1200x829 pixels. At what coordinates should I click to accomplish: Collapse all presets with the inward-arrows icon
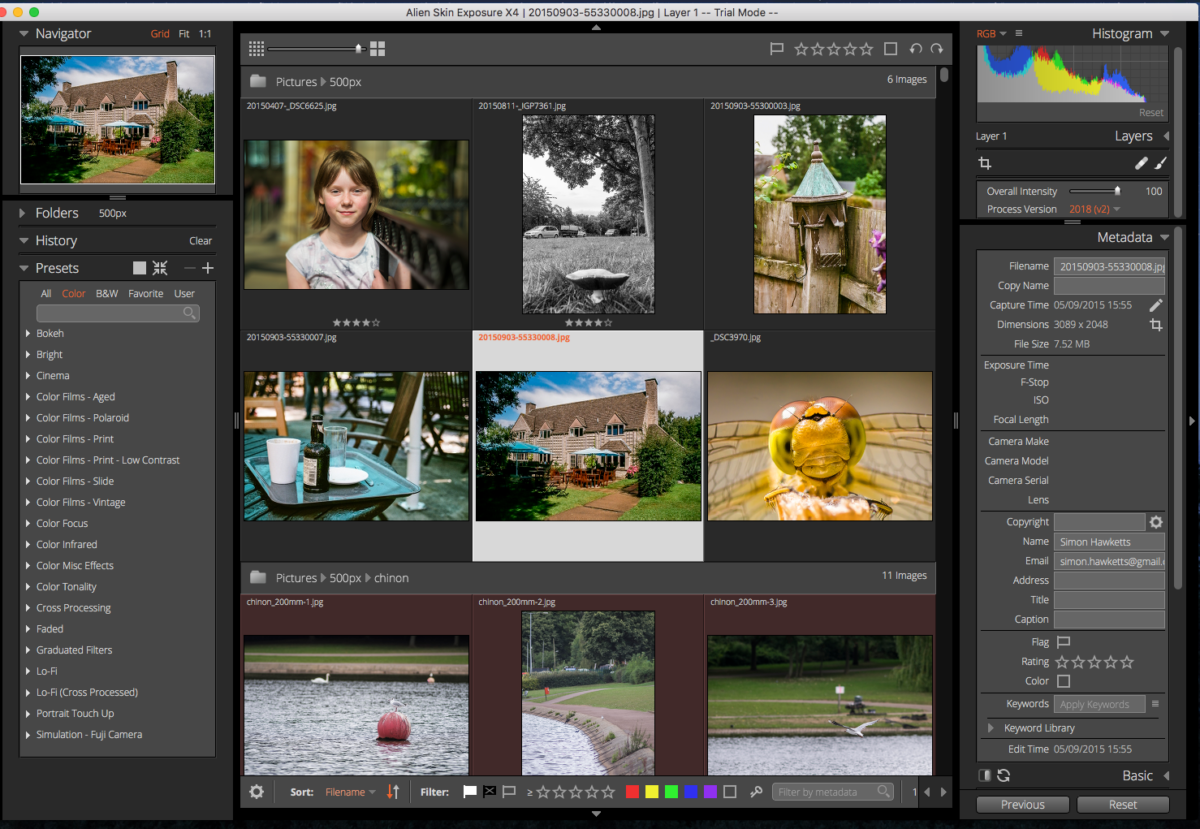pyautogui.click(x=160, y=268)
